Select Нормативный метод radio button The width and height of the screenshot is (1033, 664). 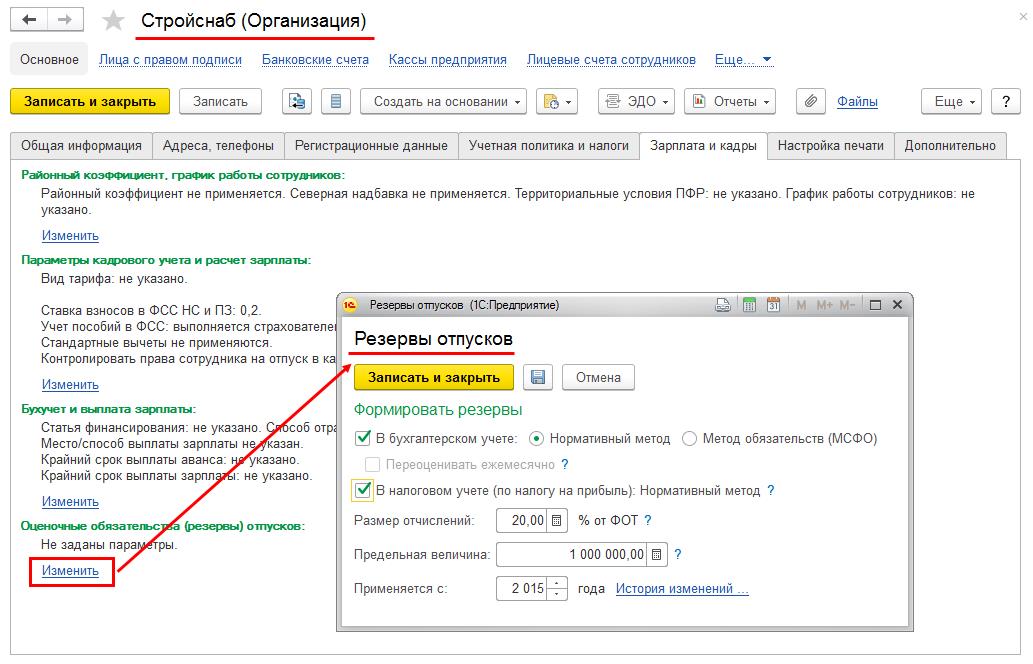536,439
